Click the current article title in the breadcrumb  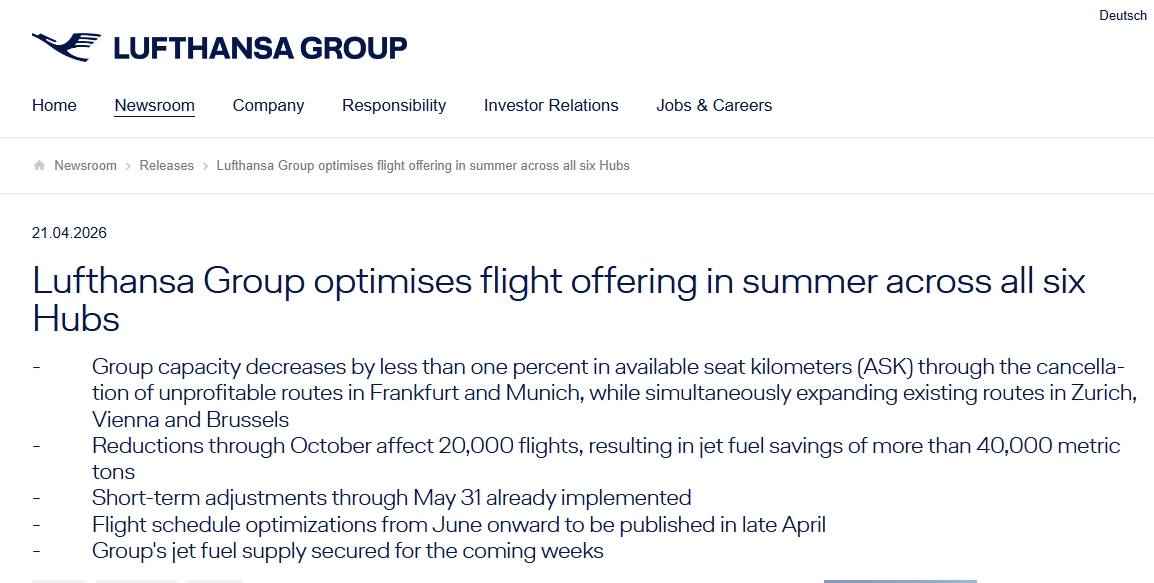click(423, 166)
